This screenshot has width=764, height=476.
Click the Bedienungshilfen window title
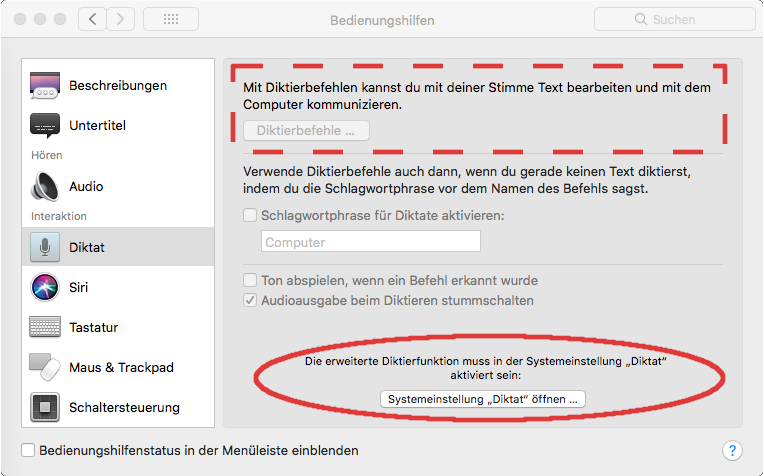(x=382, y=20)
